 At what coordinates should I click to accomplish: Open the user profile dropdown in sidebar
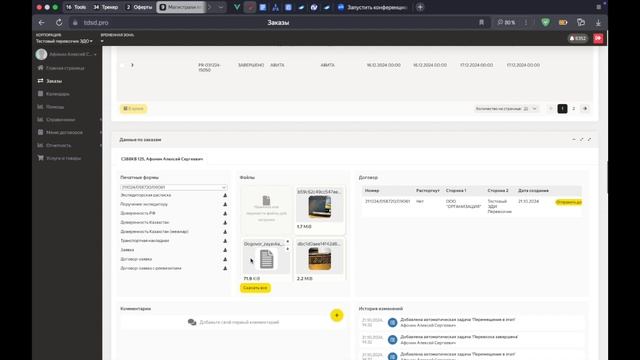pyautogui.click(x=67, y=54)
